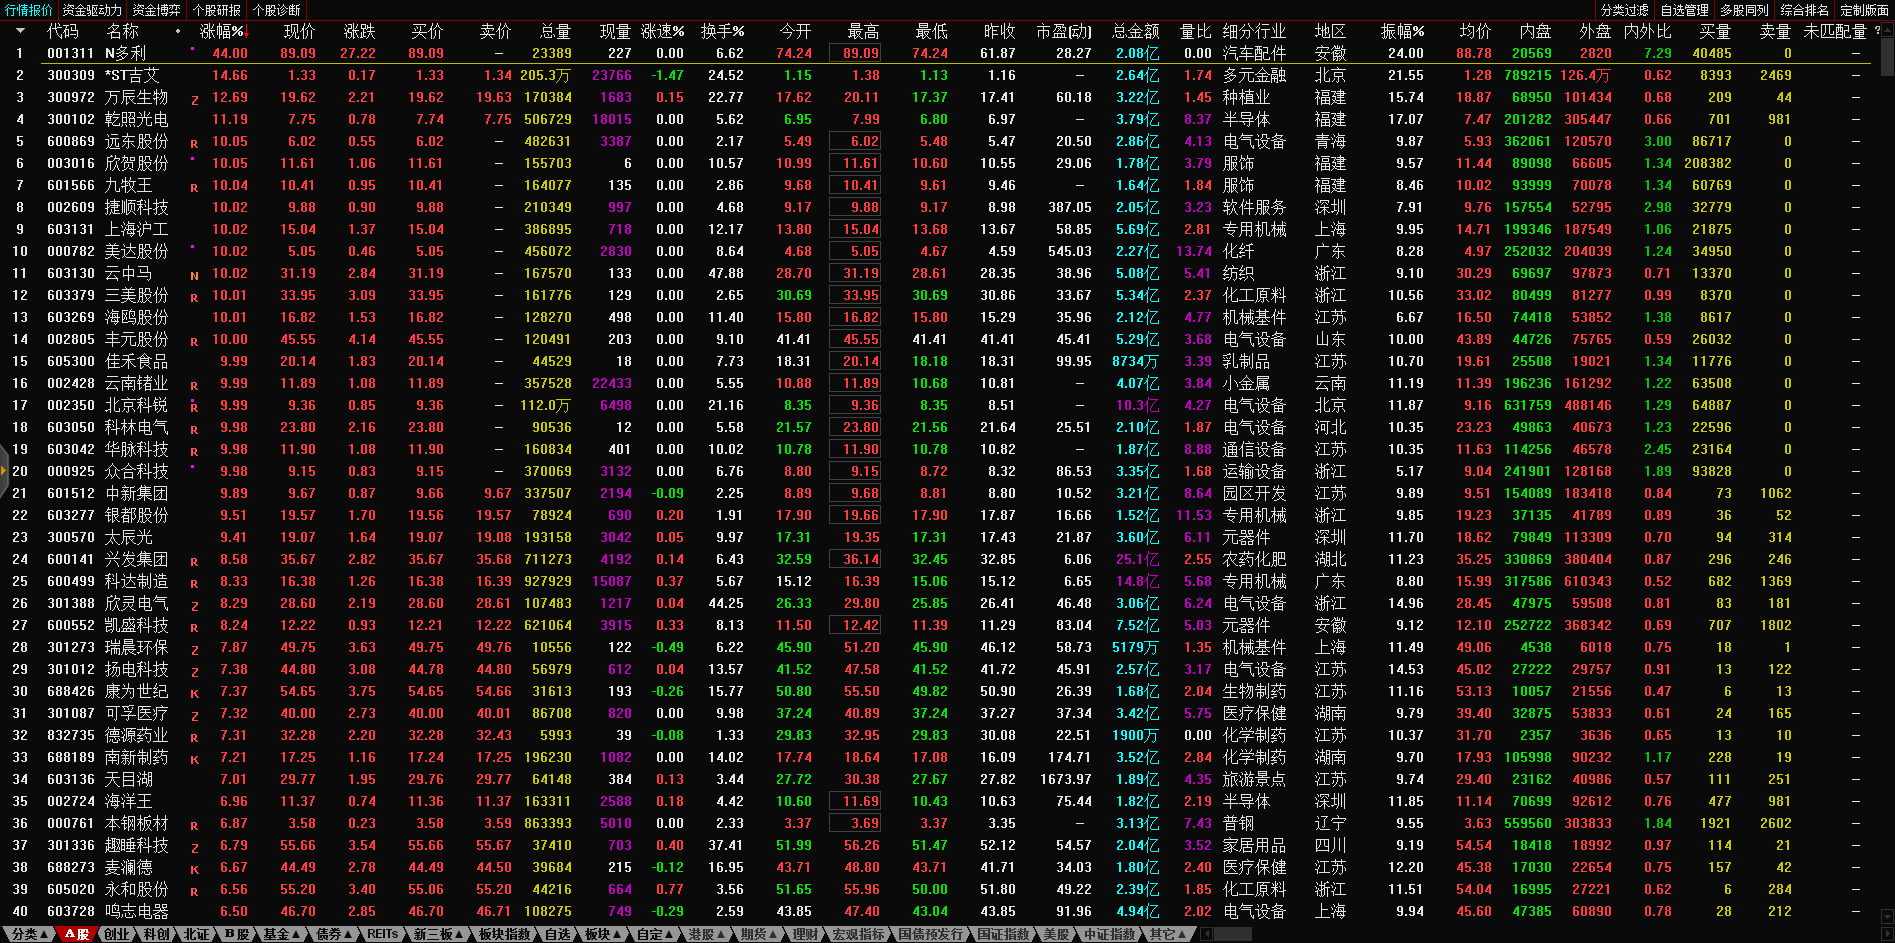This screenshot has height=943, width=1895.
Task: Open 自选管理 in the top right
Action: [x=1685, y=10]
